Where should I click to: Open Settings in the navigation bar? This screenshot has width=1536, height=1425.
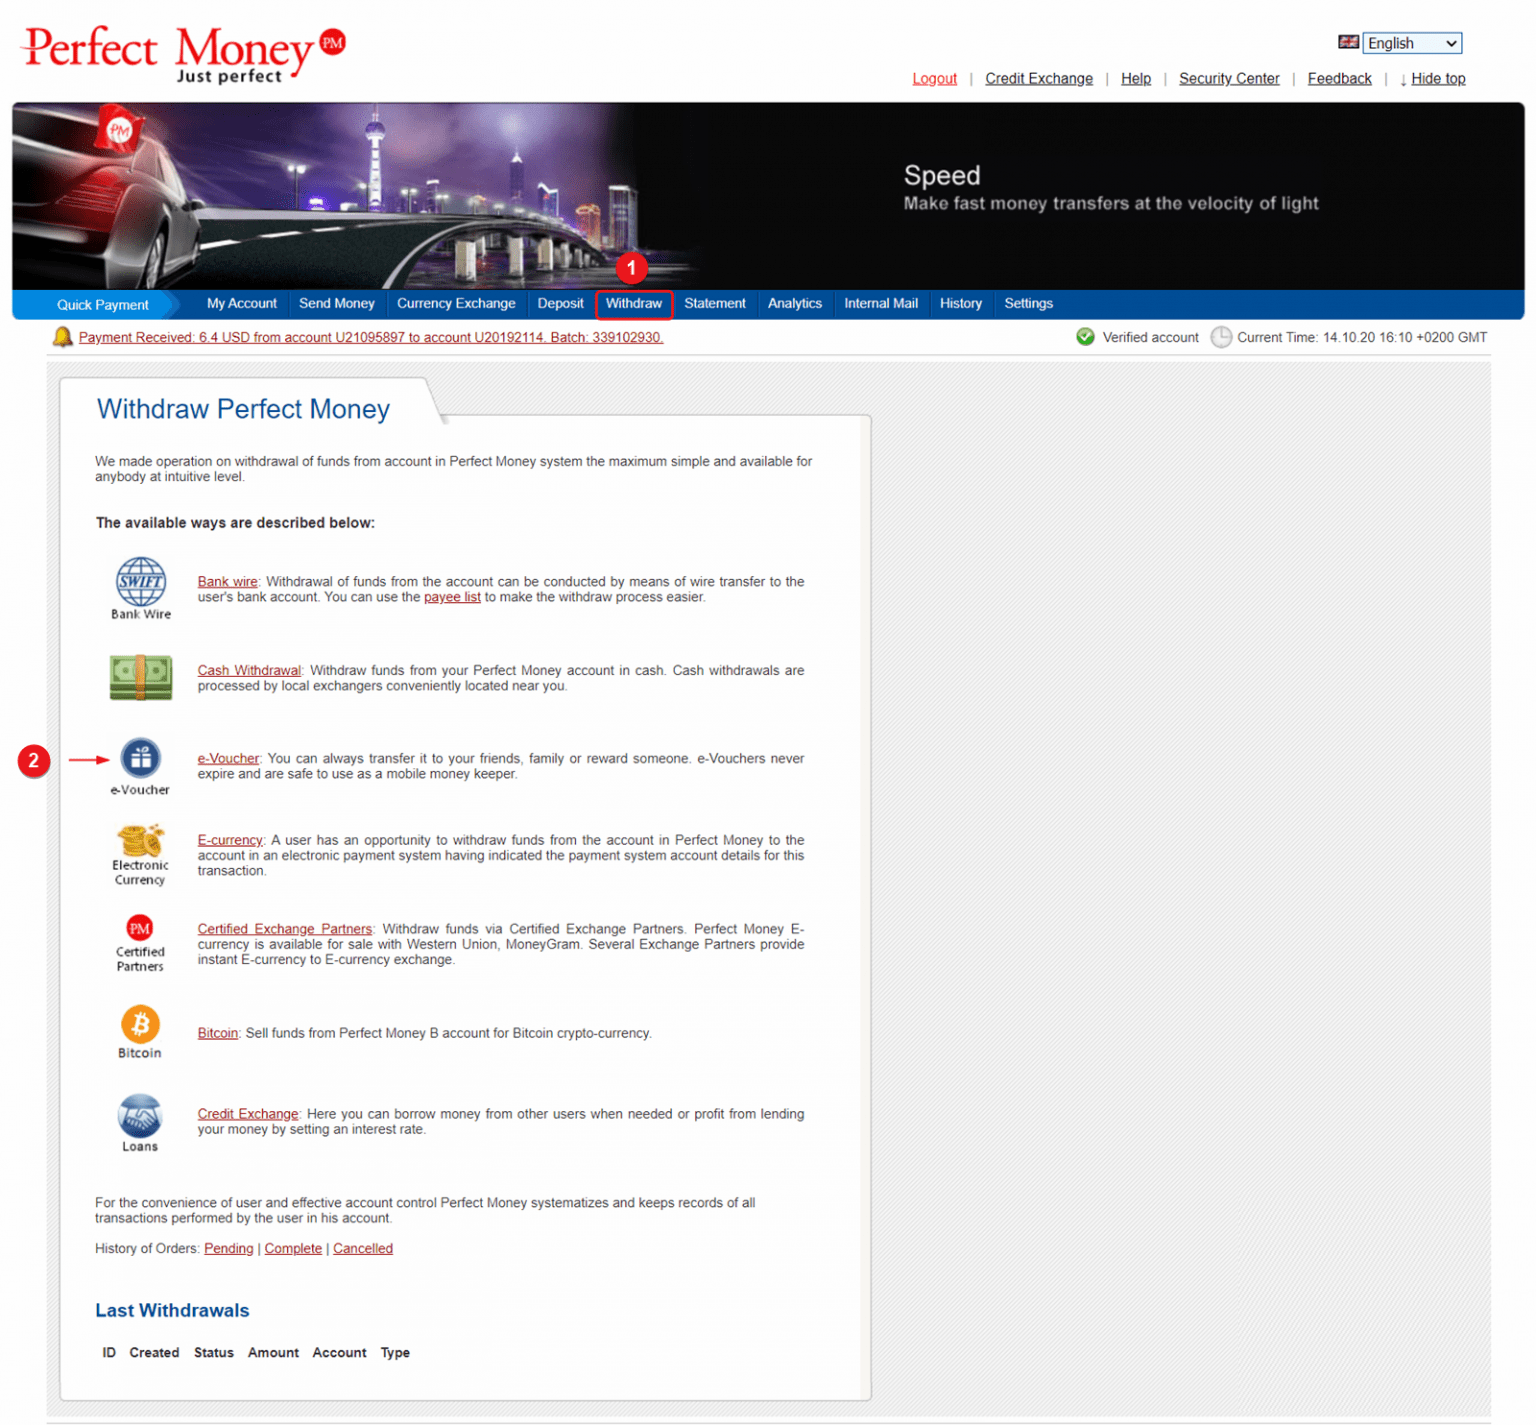(x=1028, y=303)
